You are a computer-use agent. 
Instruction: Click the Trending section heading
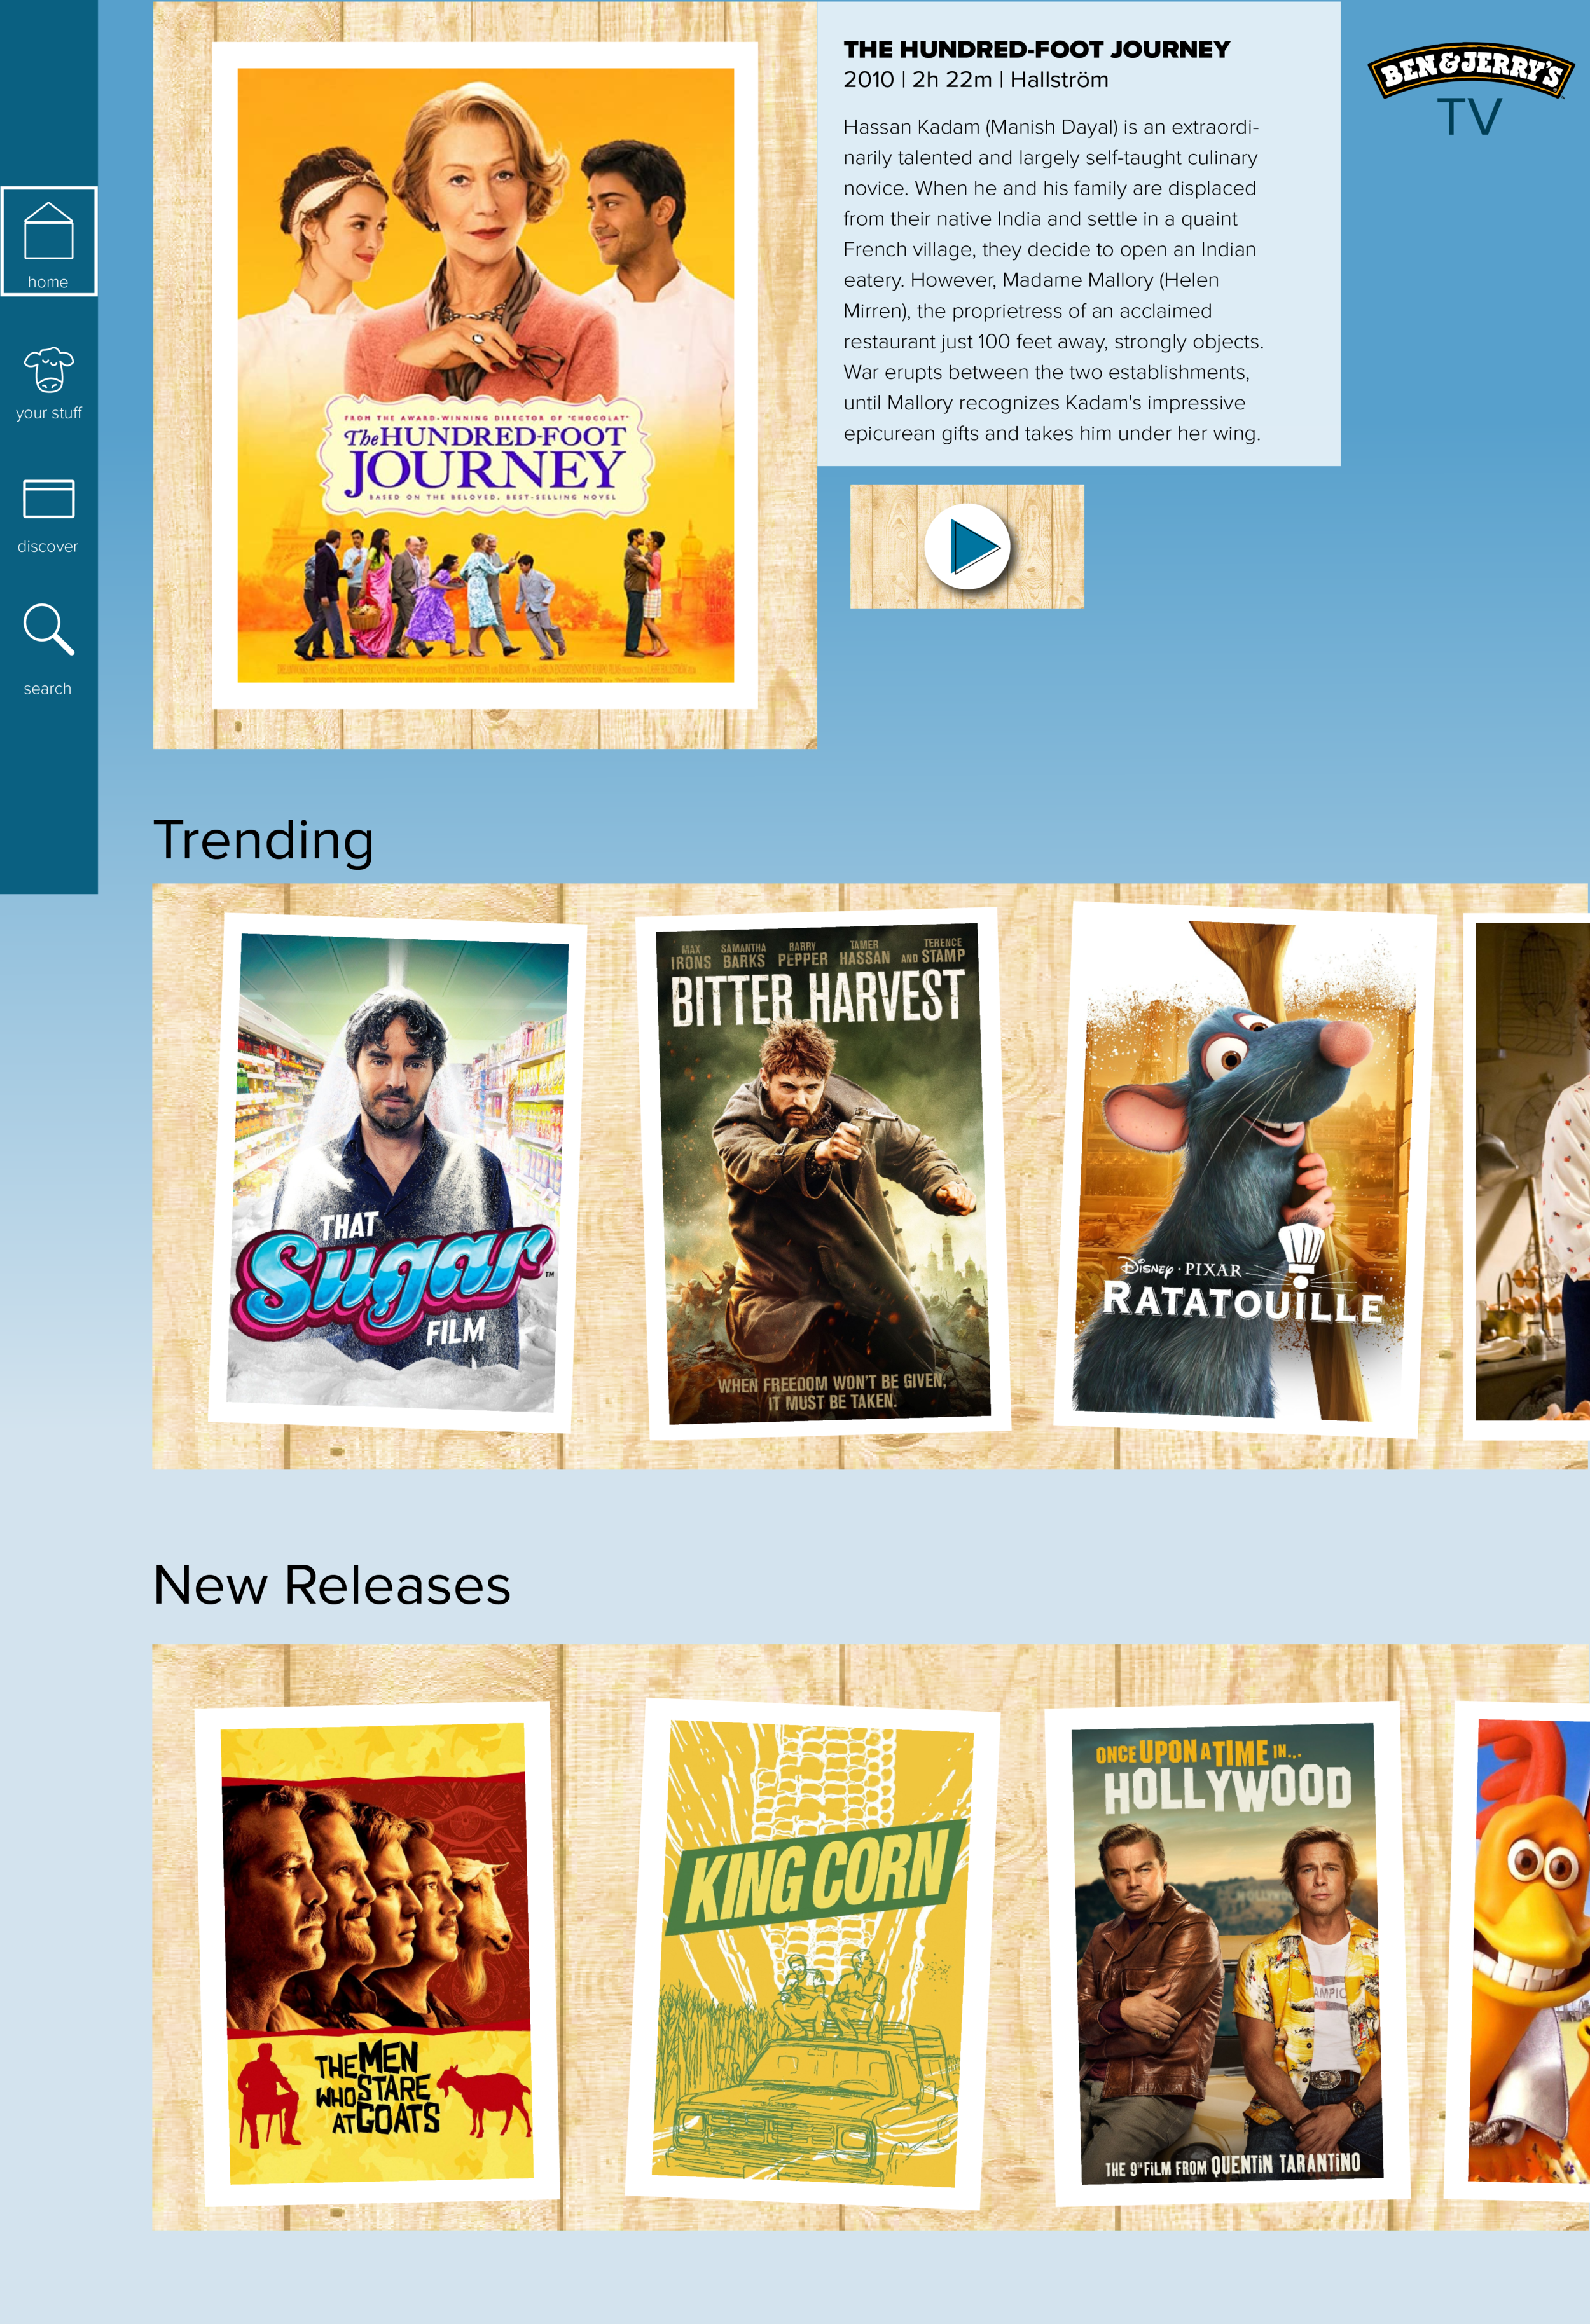coord(264,840)
